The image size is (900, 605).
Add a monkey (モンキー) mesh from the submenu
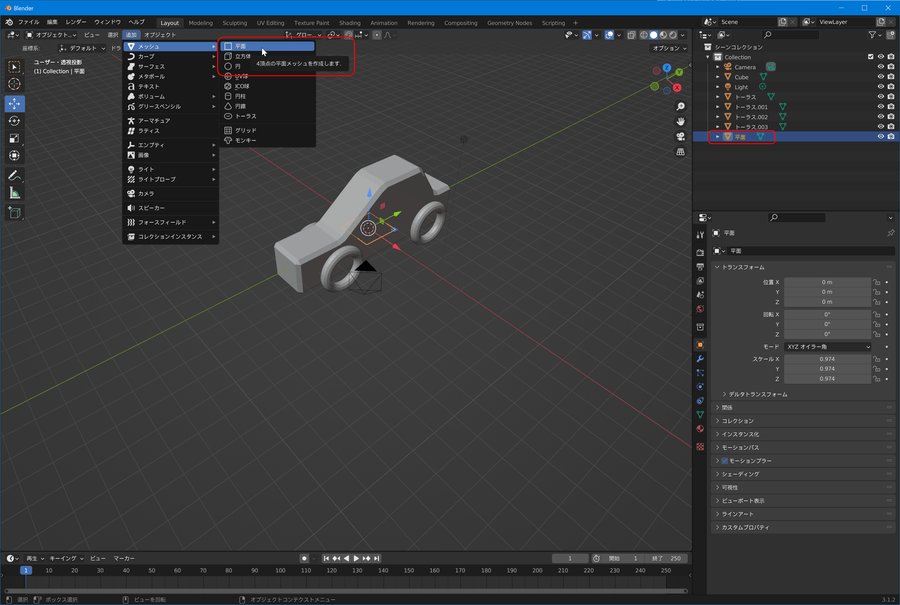coord(245,140)
